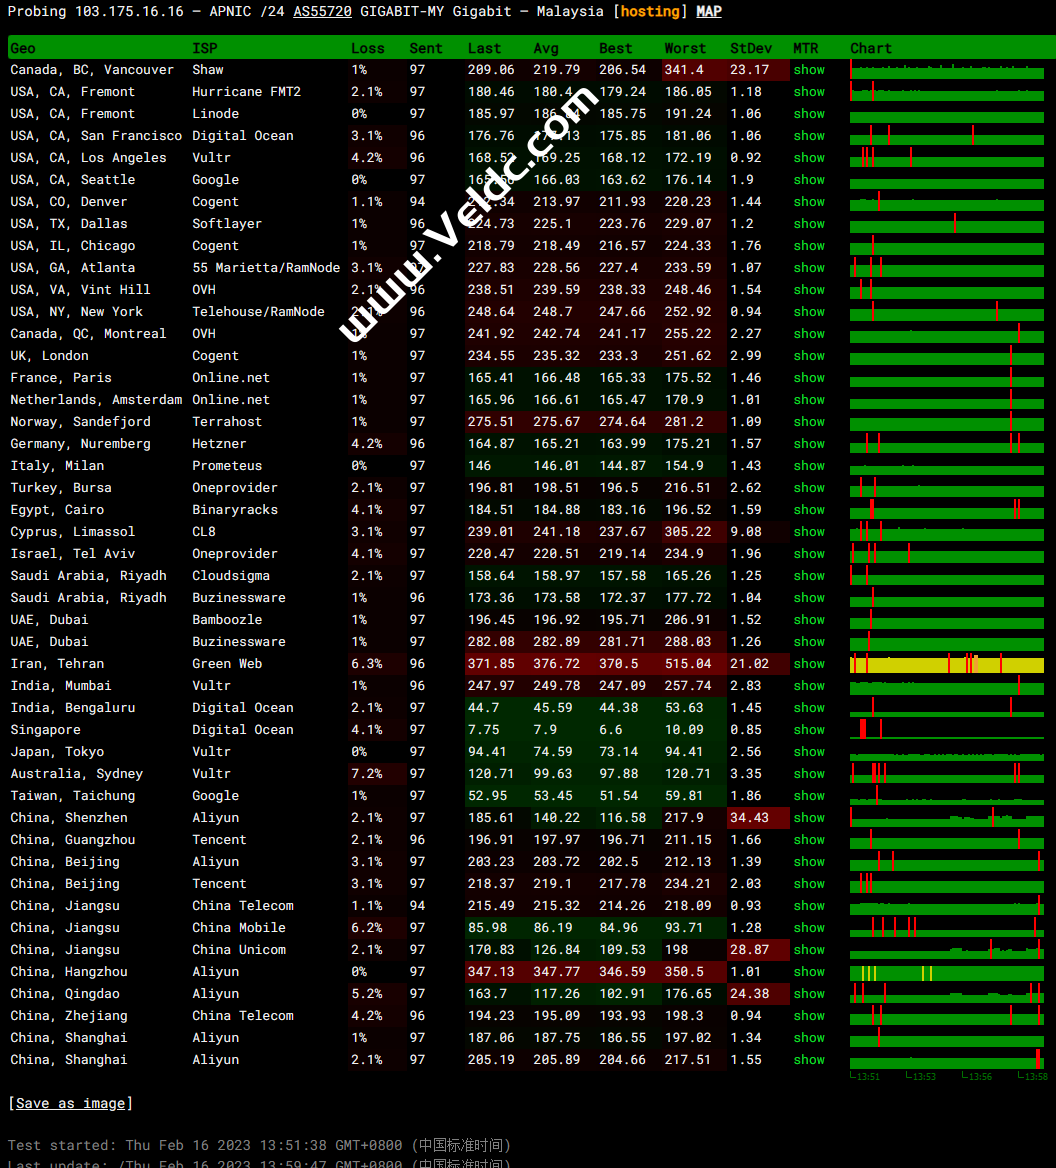Show MTR for Taiwan, Taichung Google

tap(809, 796)
